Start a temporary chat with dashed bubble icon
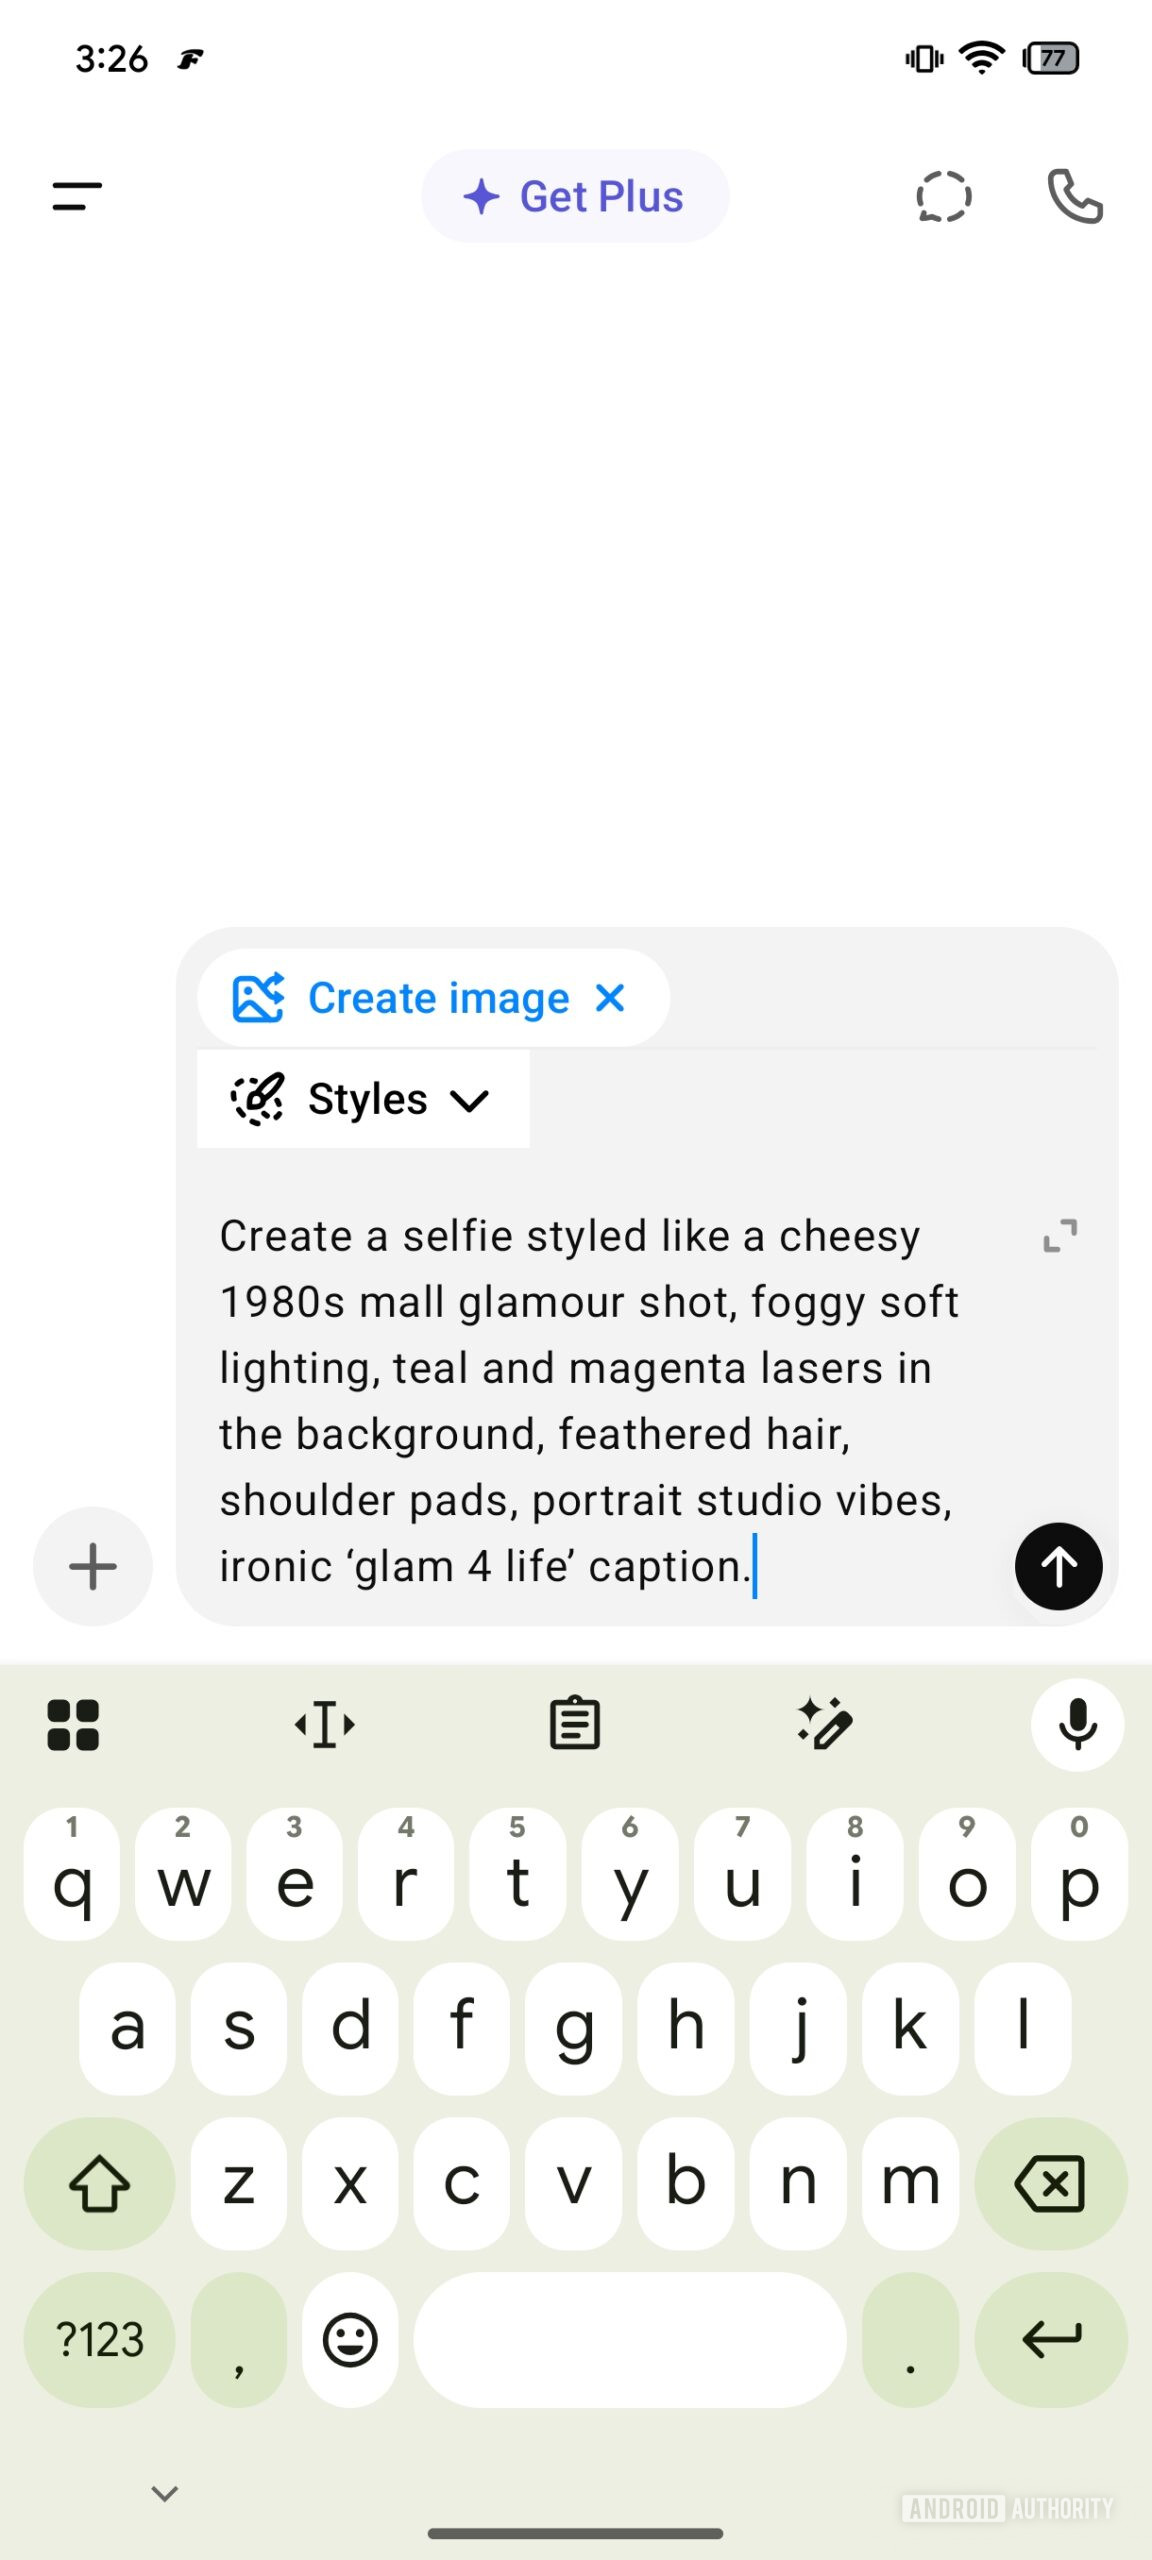Screen dimensions: 1152x2560 click(943, 196)
